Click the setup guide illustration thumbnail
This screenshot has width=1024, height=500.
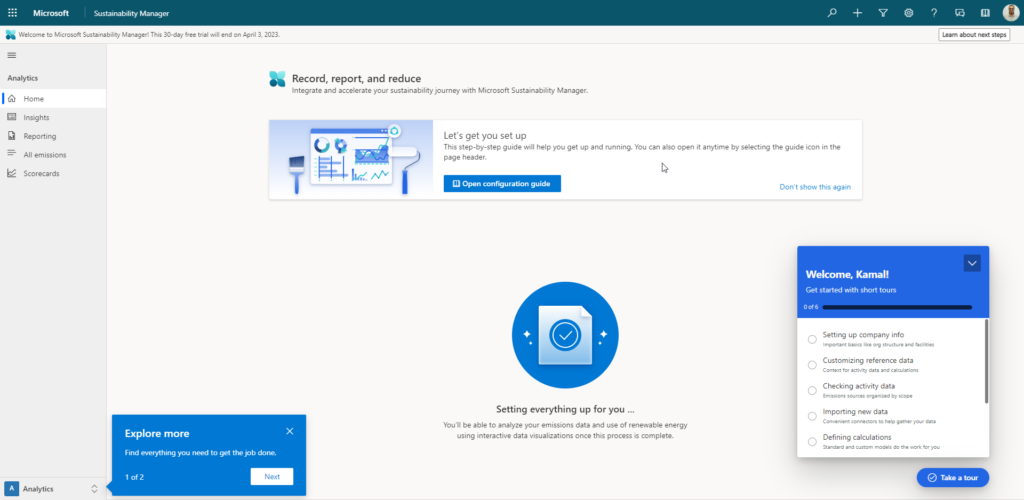point(351,159)
